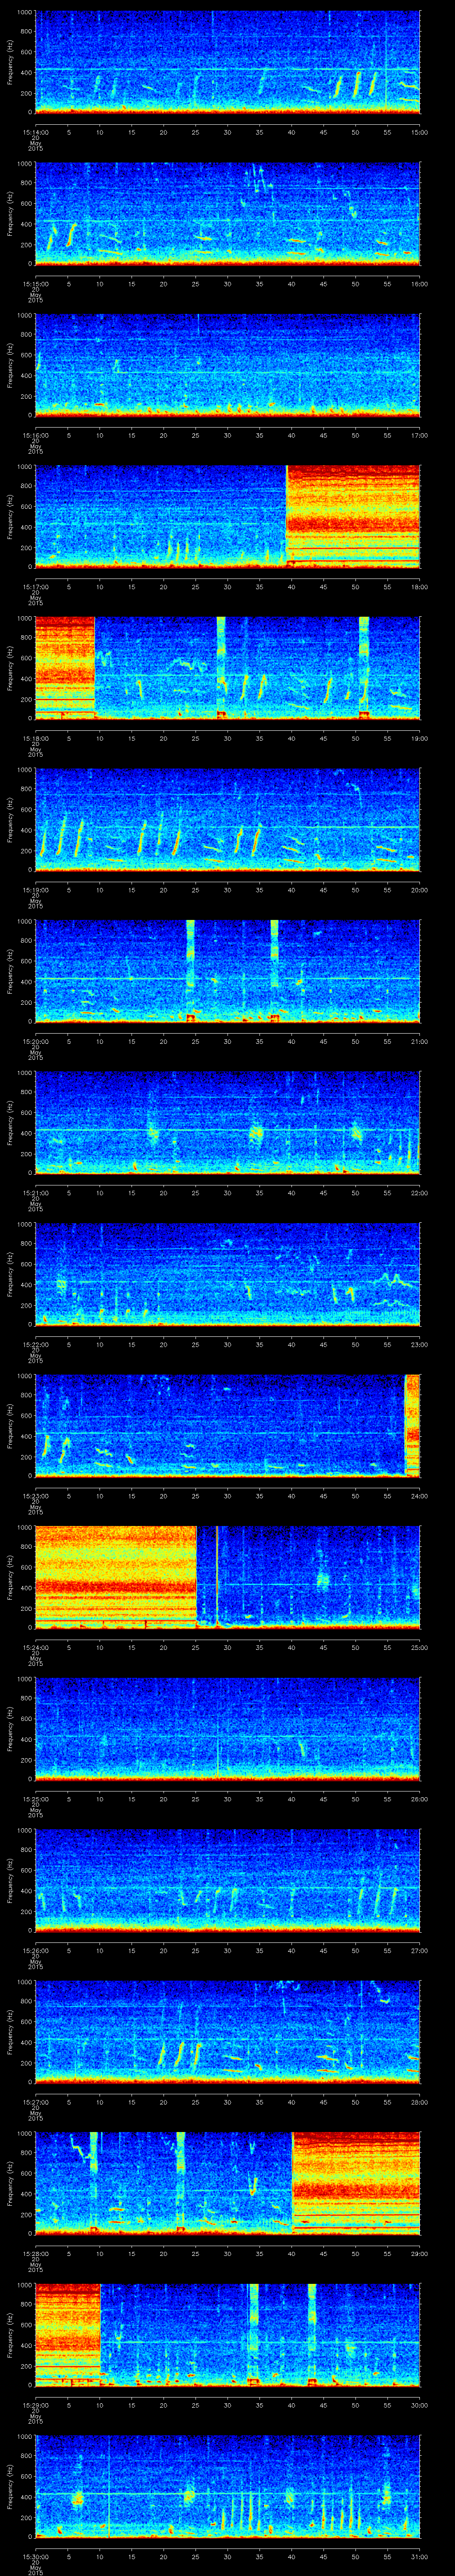The height and width of the screenshot is (2576, 455).
Task: Select the spectrogram panel starting at 15:28:00
Action: 227,2183
